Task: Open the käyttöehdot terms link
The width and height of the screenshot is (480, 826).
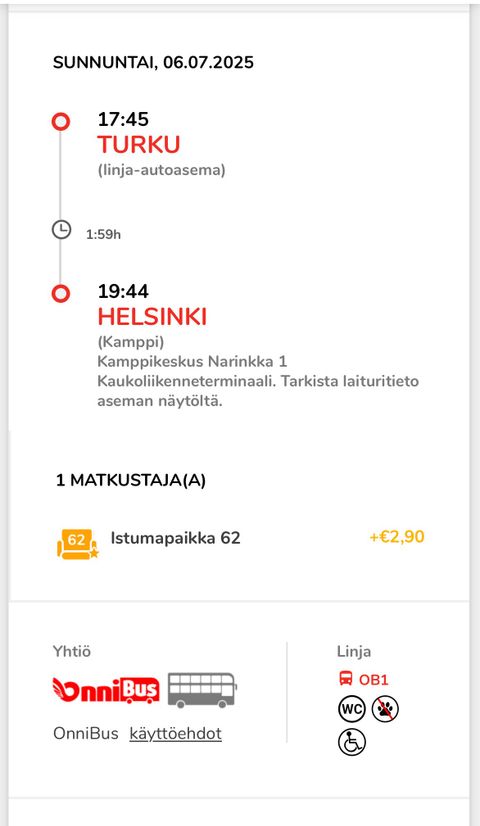Action: 175,733
